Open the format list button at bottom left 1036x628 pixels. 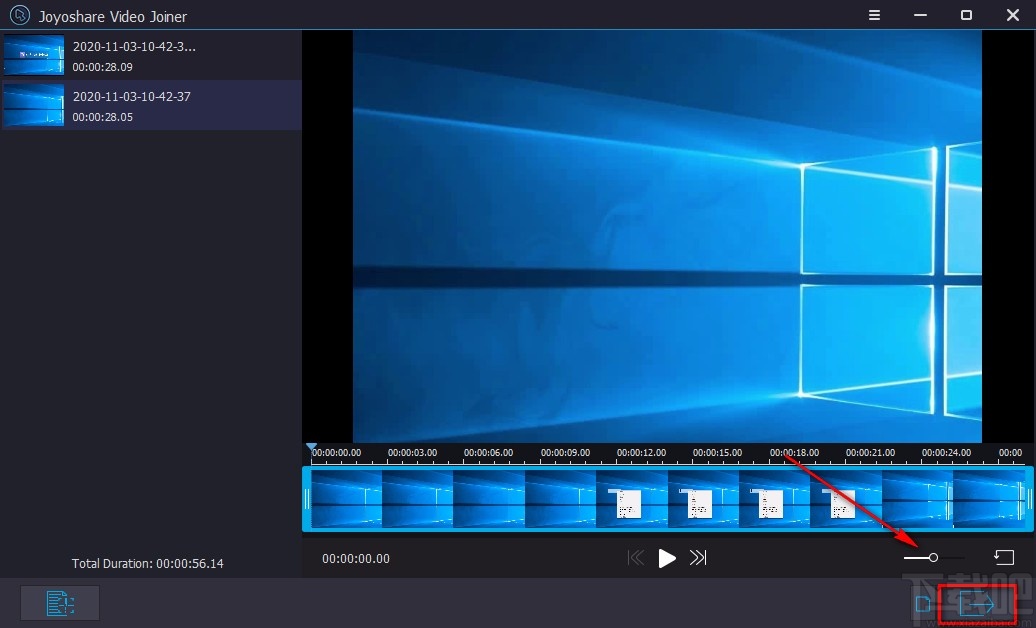coord(60,603)
